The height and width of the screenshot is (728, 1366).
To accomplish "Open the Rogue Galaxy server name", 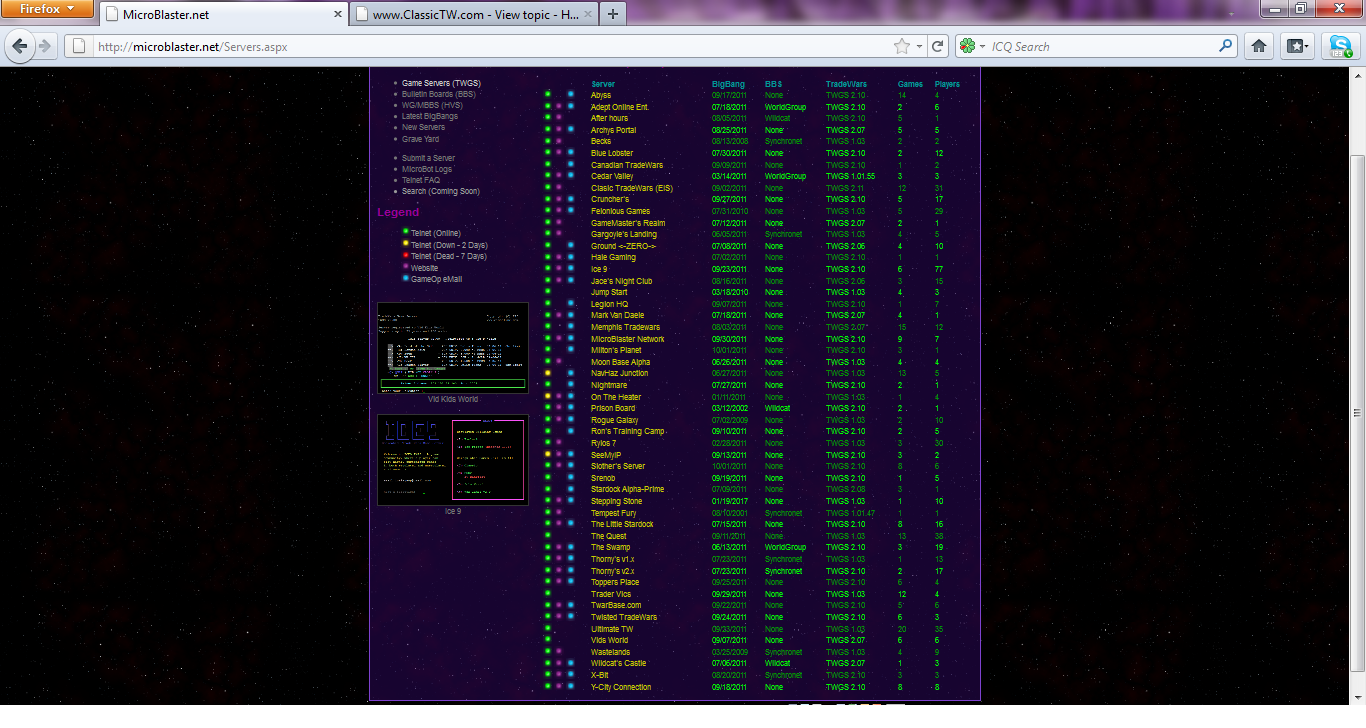I will pyautogui.click(x=614, y=420).
